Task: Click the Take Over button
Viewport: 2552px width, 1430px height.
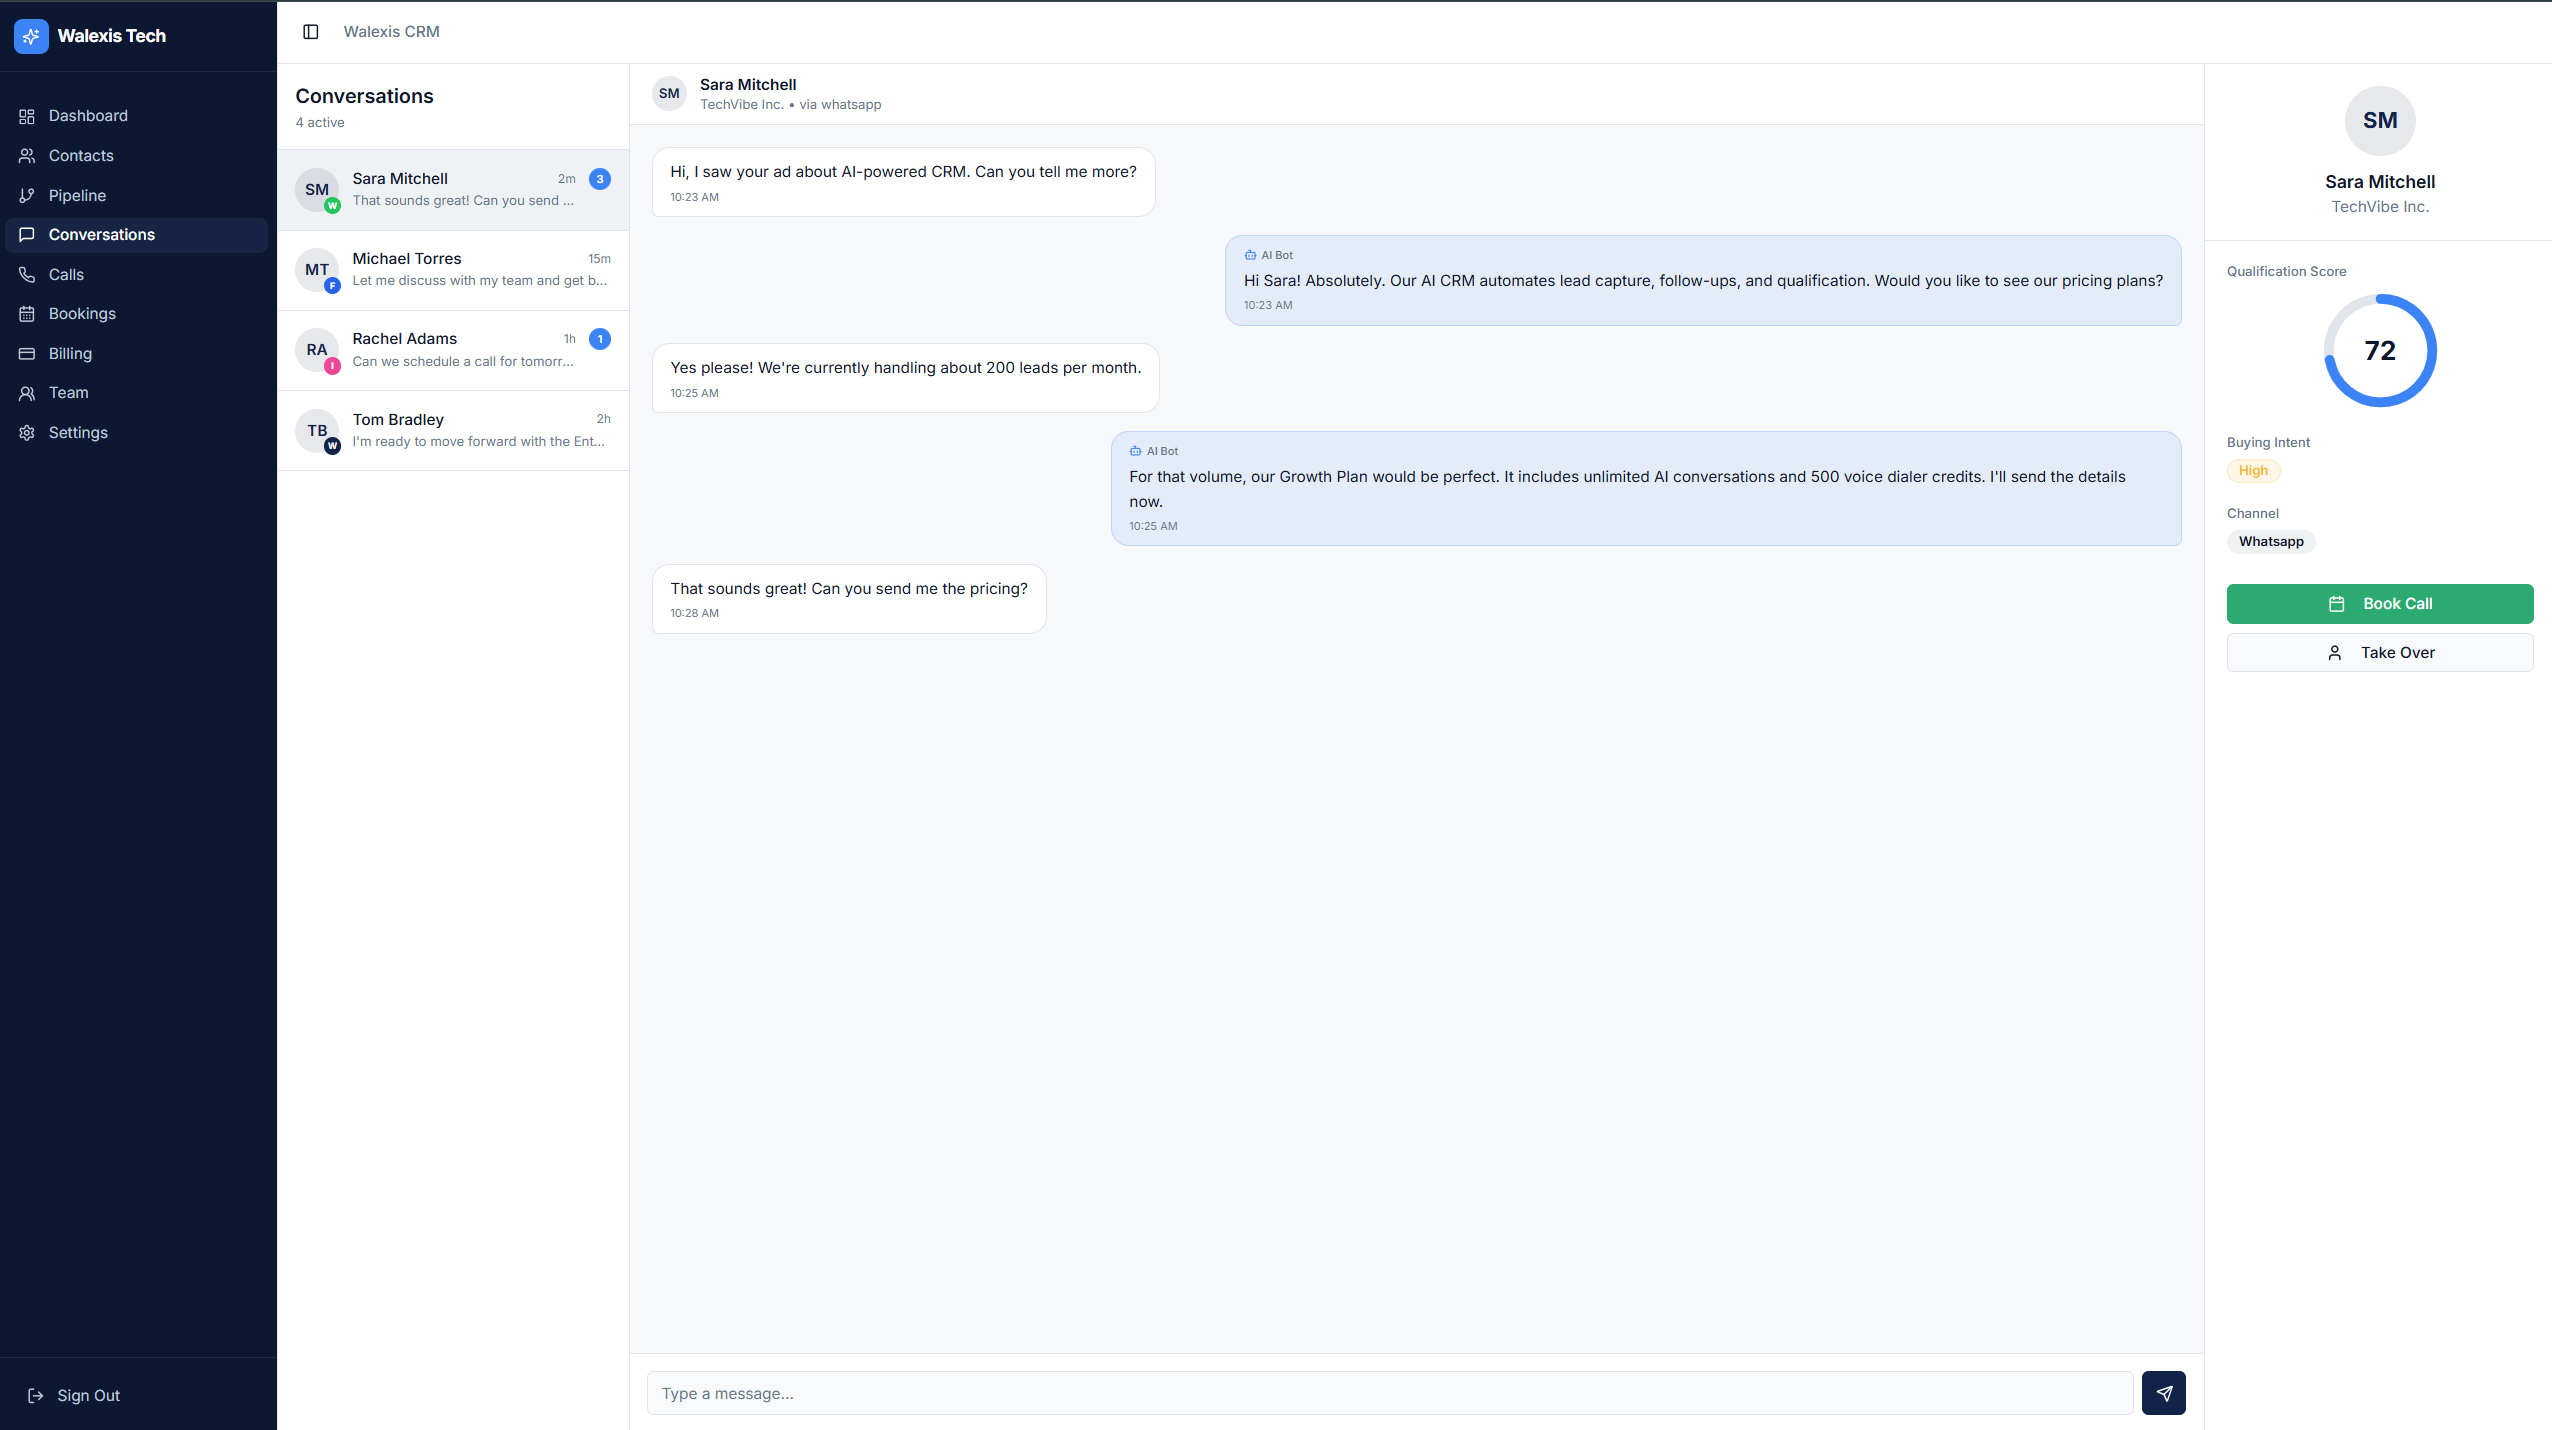Action: [2380, 652]
